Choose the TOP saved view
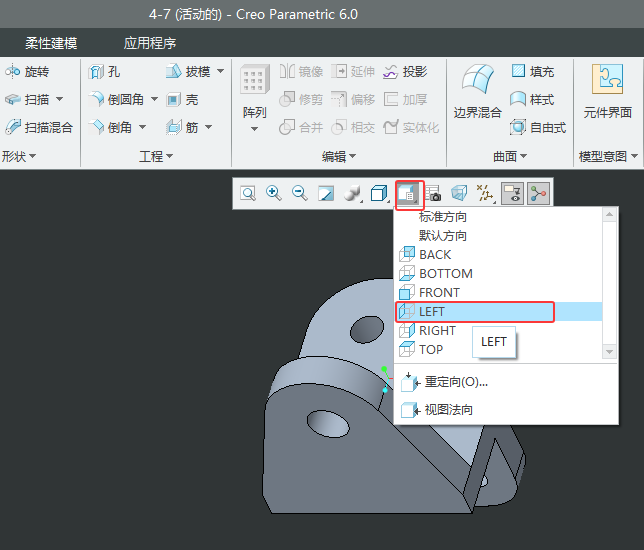 (x=498, y=350)
